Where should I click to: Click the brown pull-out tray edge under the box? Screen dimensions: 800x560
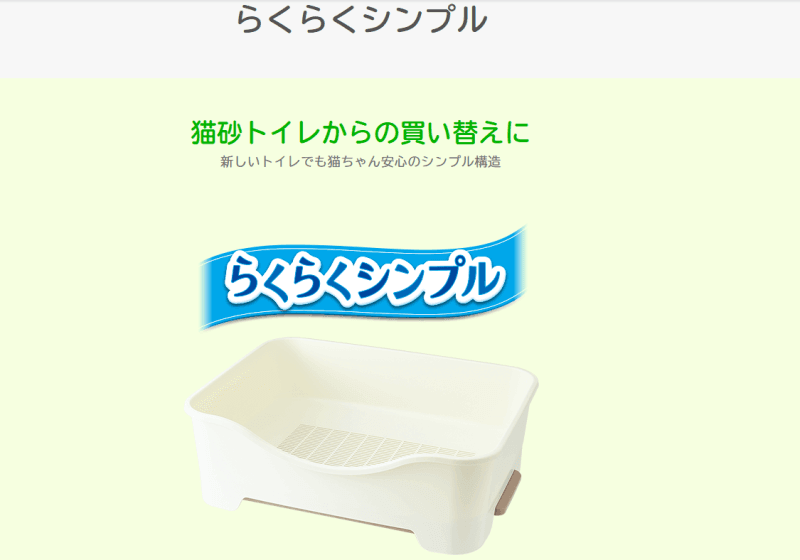pyautogui.click(x=327, y=514)
